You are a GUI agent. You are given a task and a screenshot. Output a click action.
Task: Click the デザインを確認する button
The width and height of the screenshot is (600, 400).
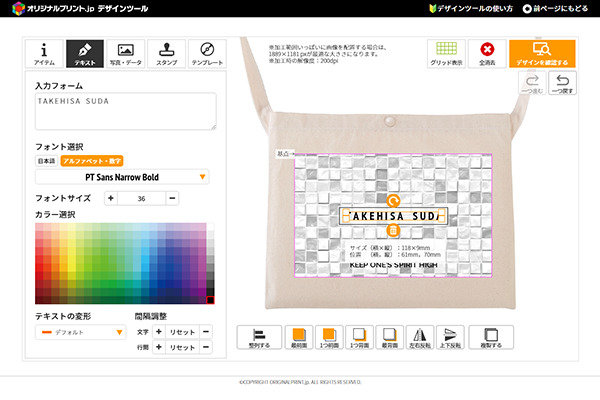coord(541,53)
